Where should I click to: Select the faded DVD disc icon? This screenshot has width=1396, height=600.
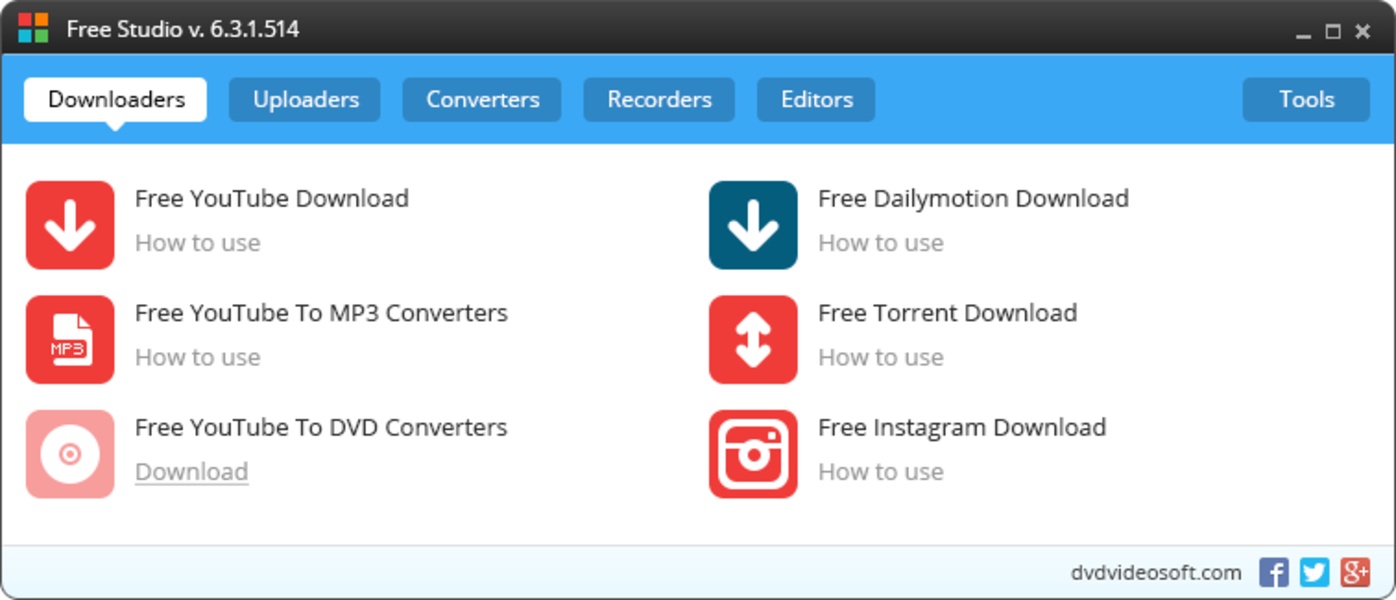(x=70, y=454)
